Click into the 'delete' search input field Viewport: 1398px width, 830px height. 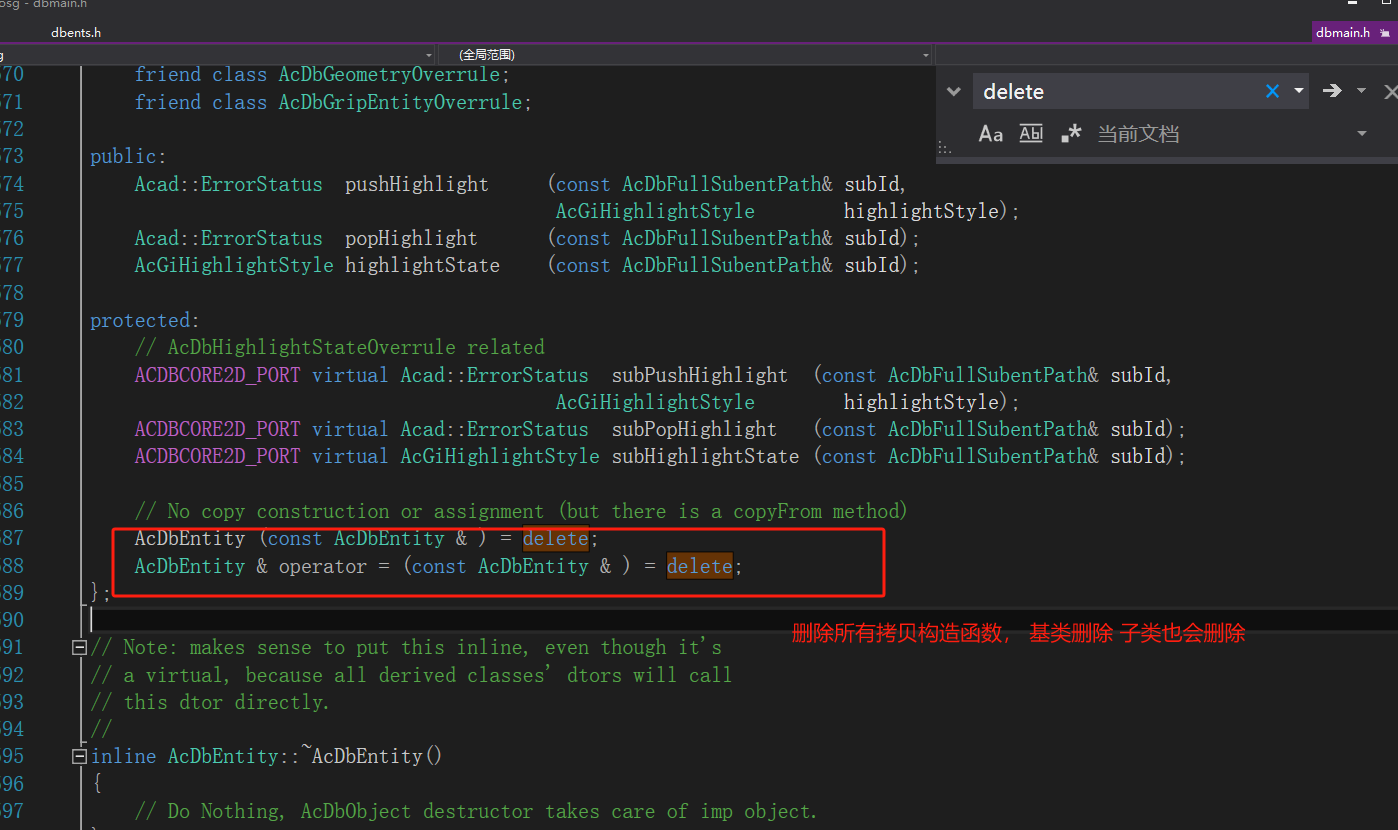pos(1120,92)
